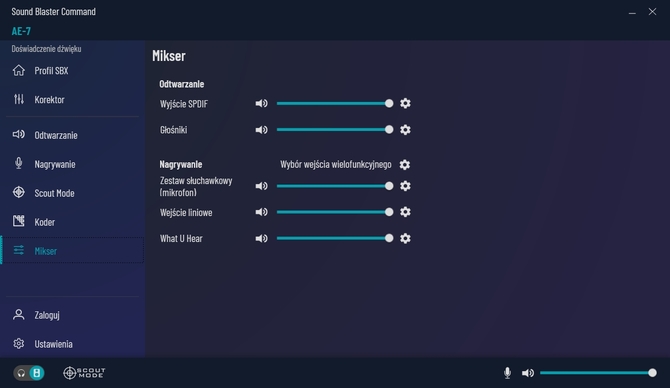Minimize the Sound Blaster Command window
Image resolution: width=670 pixels, height=388 pixels.
tap(632, 12)
